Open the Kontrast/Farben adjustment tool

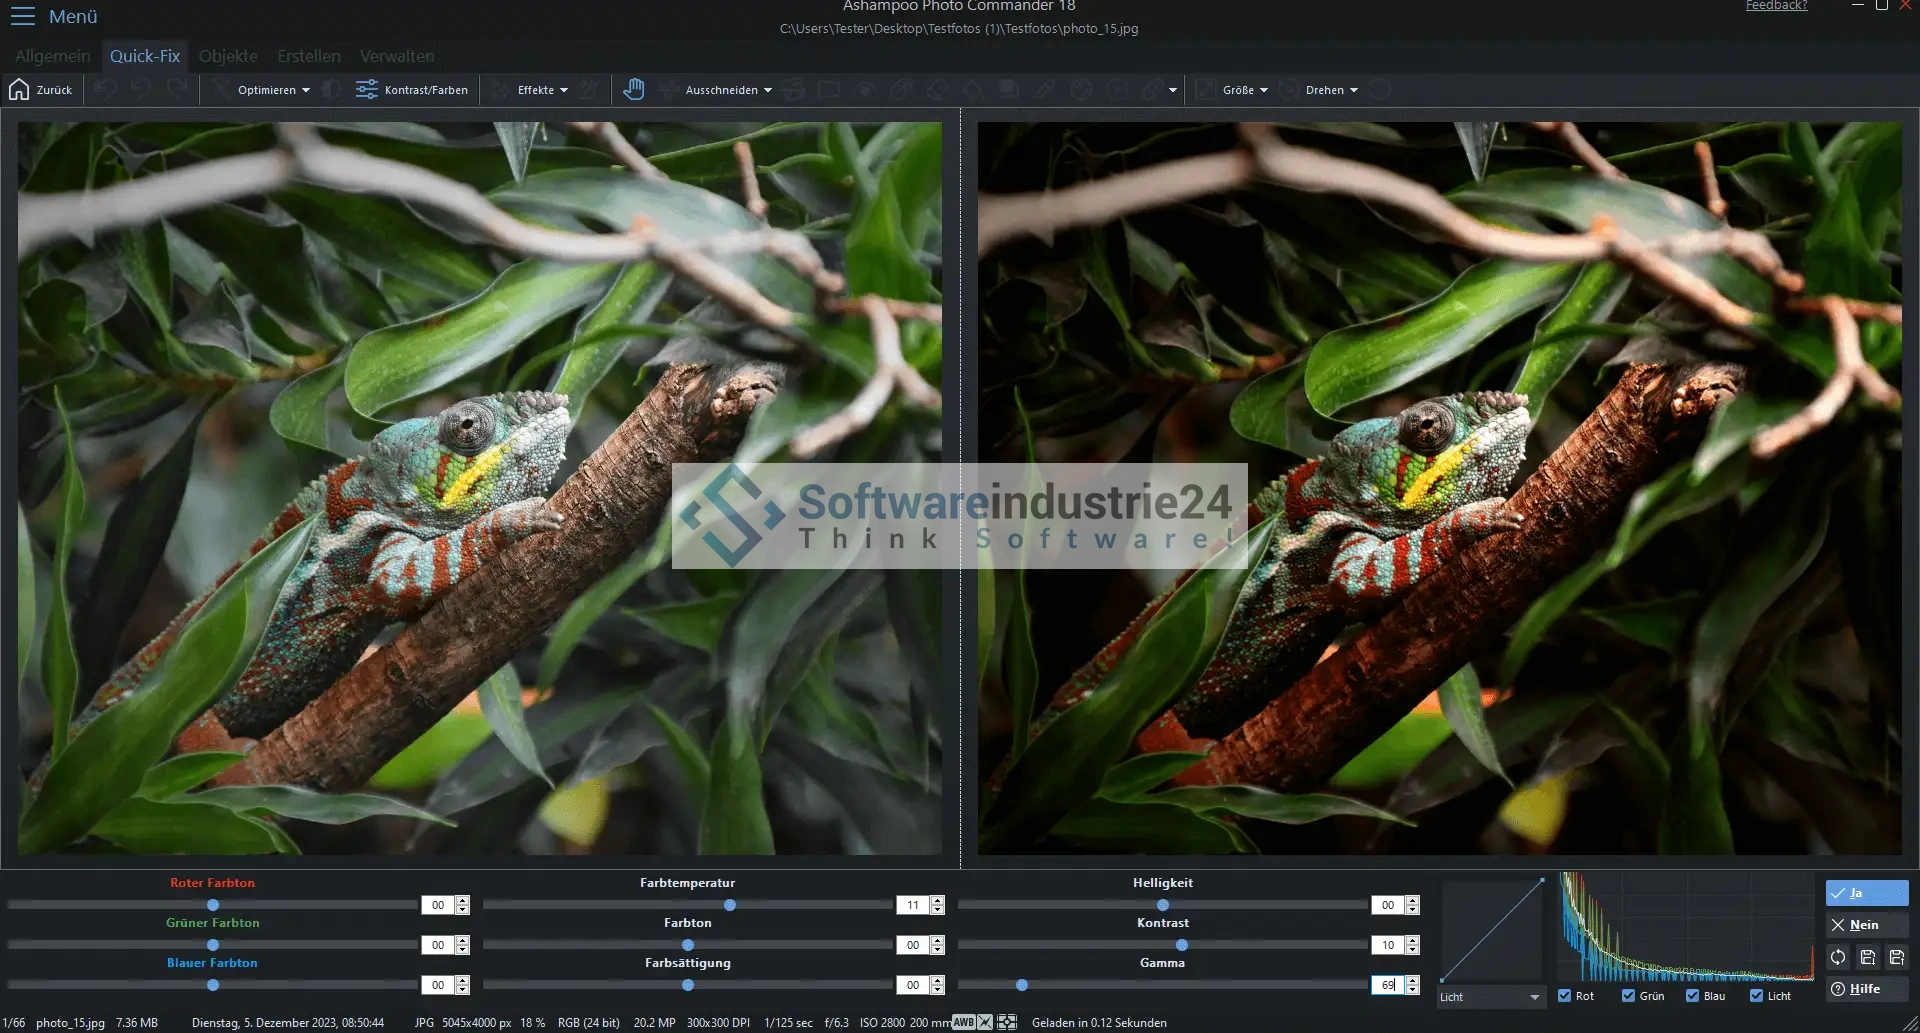tap(412, 90)
